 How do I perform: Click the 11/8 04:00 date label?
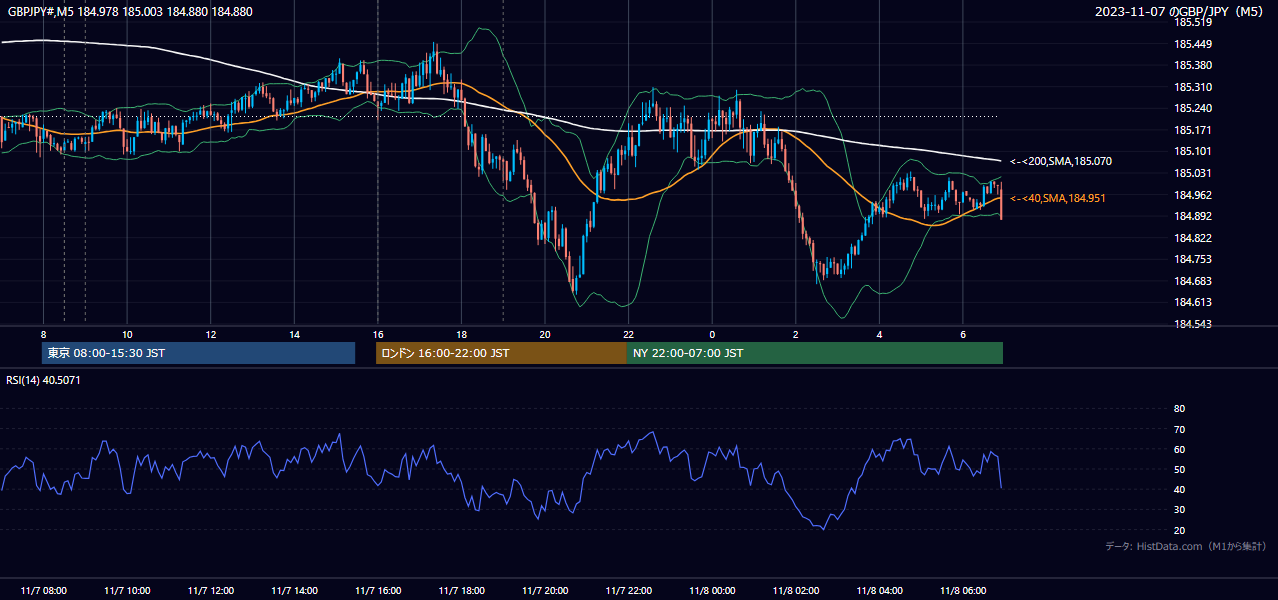[879, 591]
